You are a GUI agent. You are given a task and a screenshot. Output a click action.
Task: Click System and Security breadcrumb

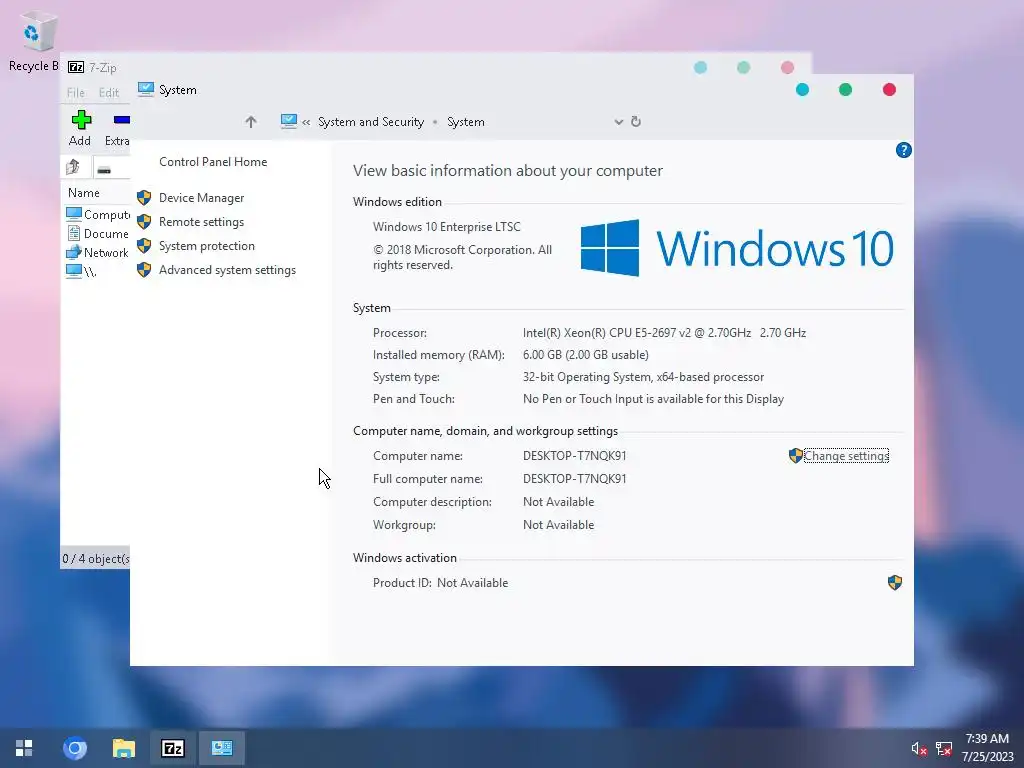tap(371, 122)
